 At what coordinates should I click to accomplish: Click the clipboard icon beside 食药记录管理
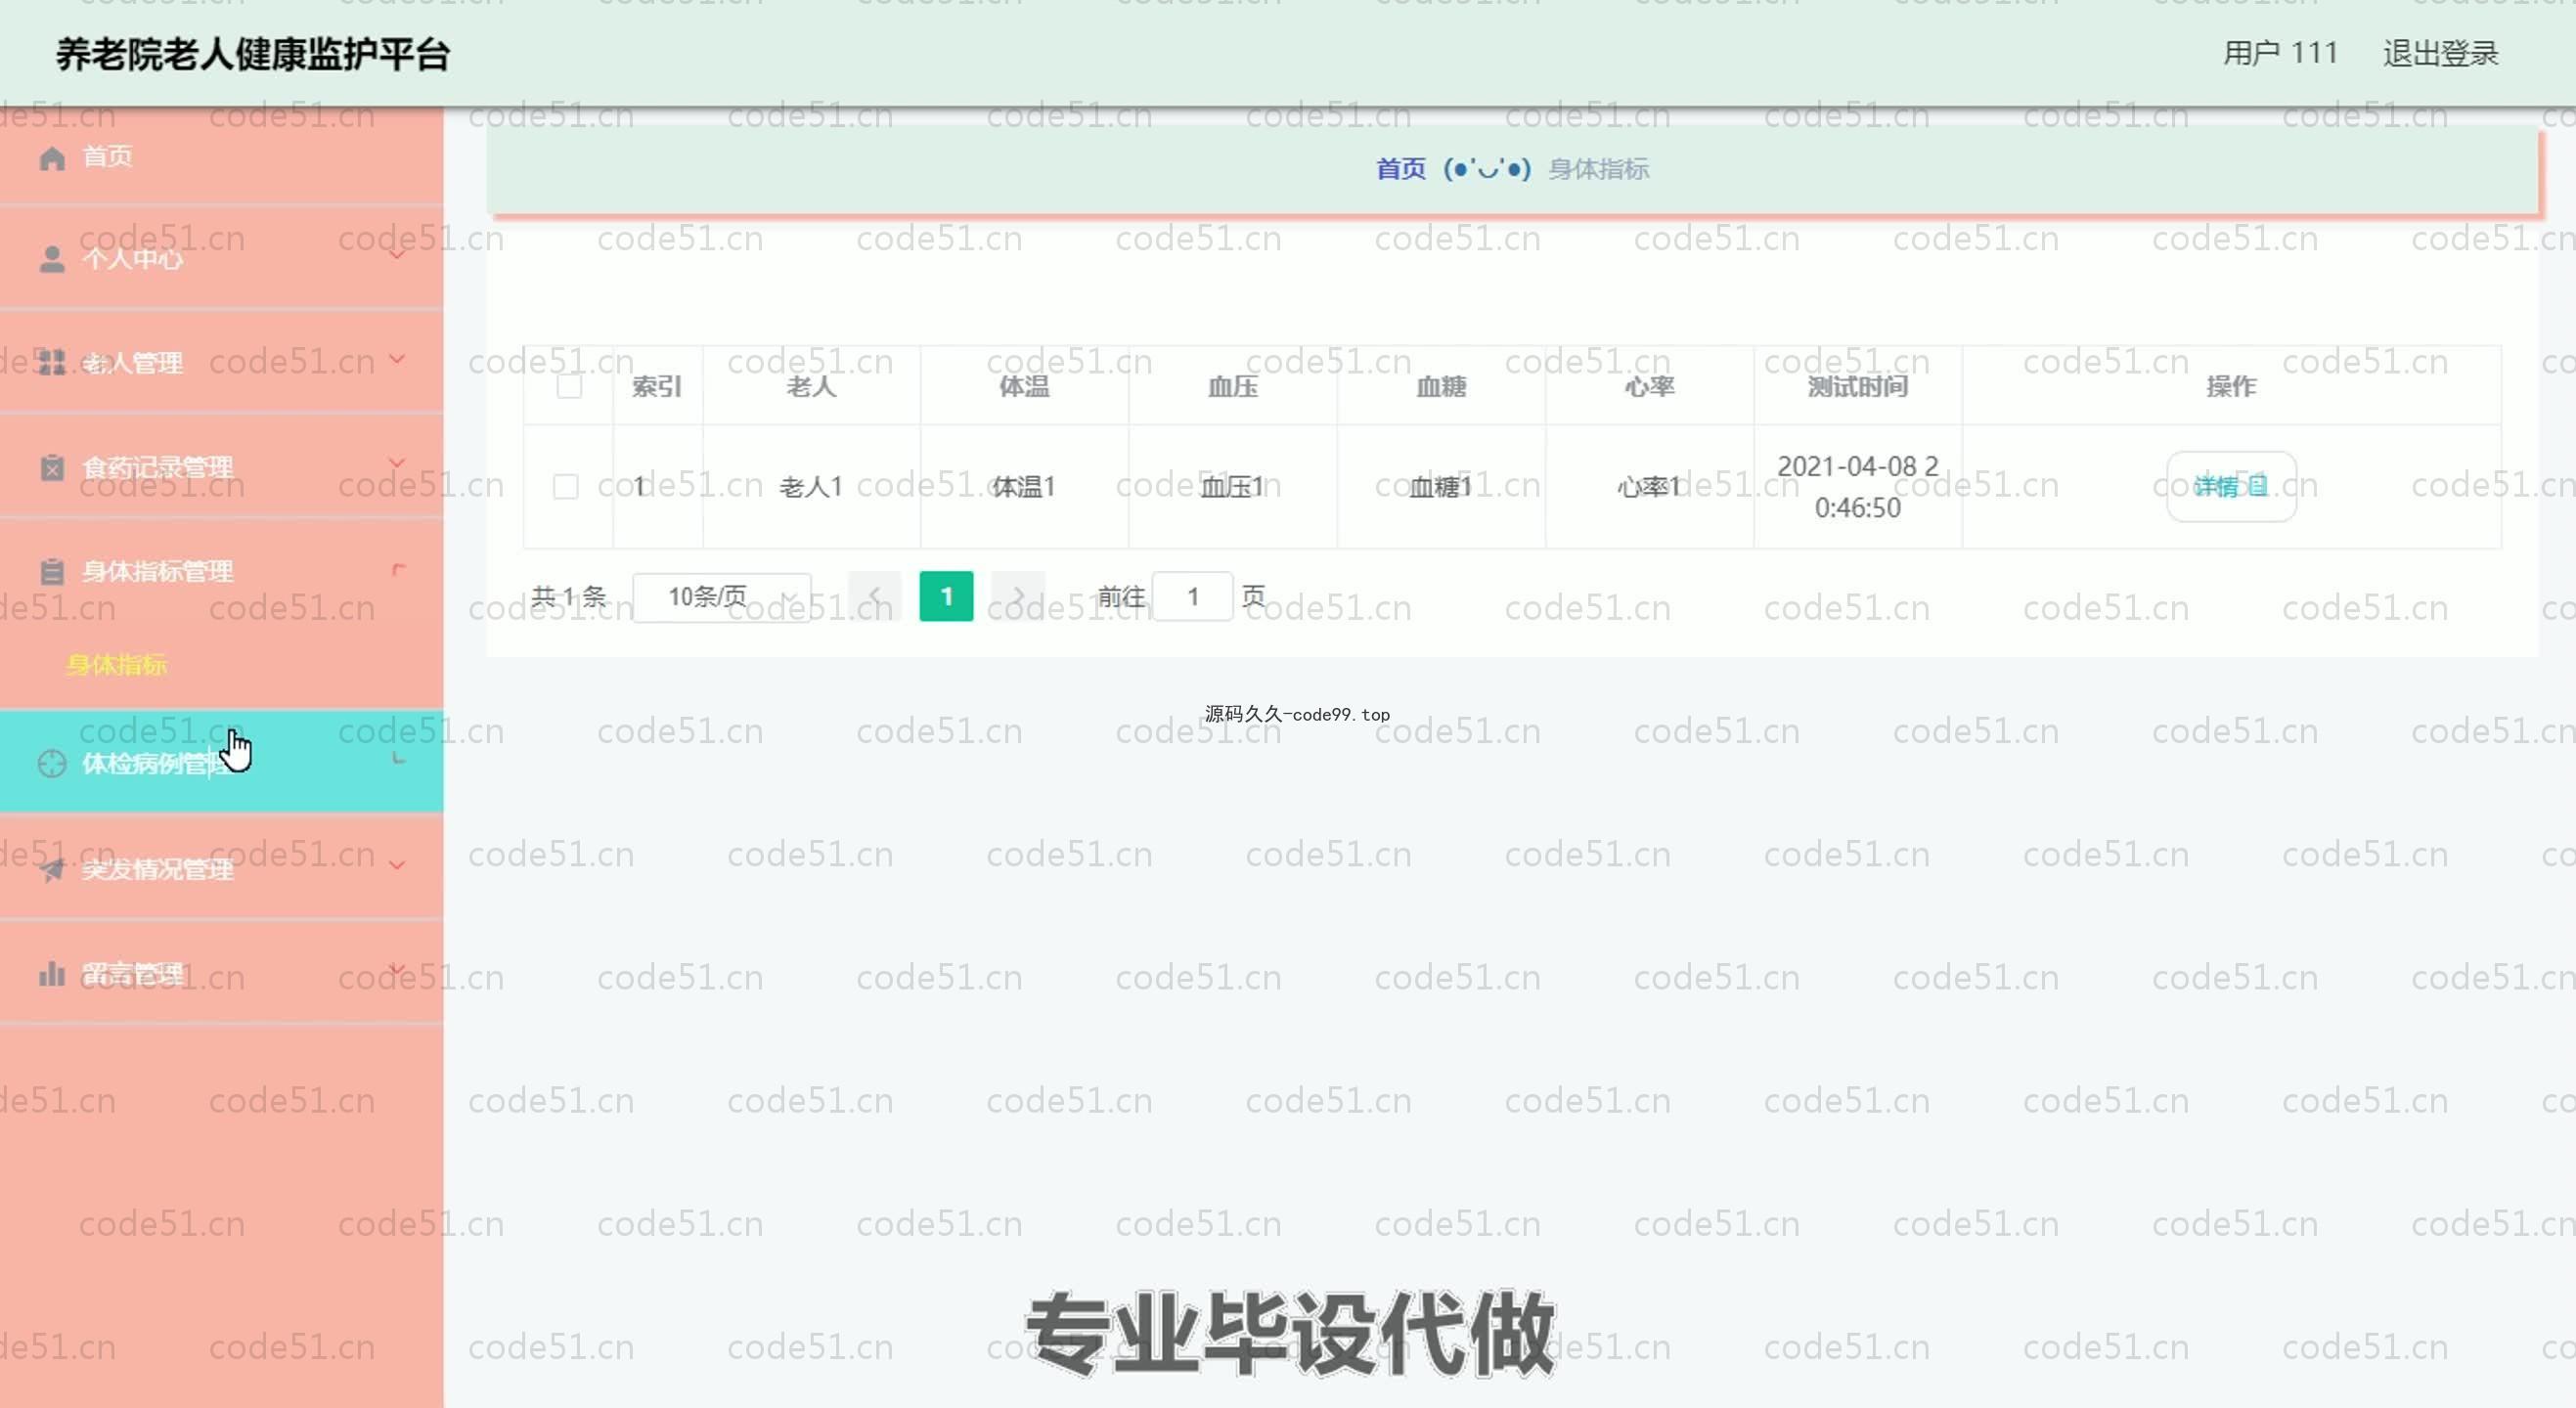(x=52, y=467)
